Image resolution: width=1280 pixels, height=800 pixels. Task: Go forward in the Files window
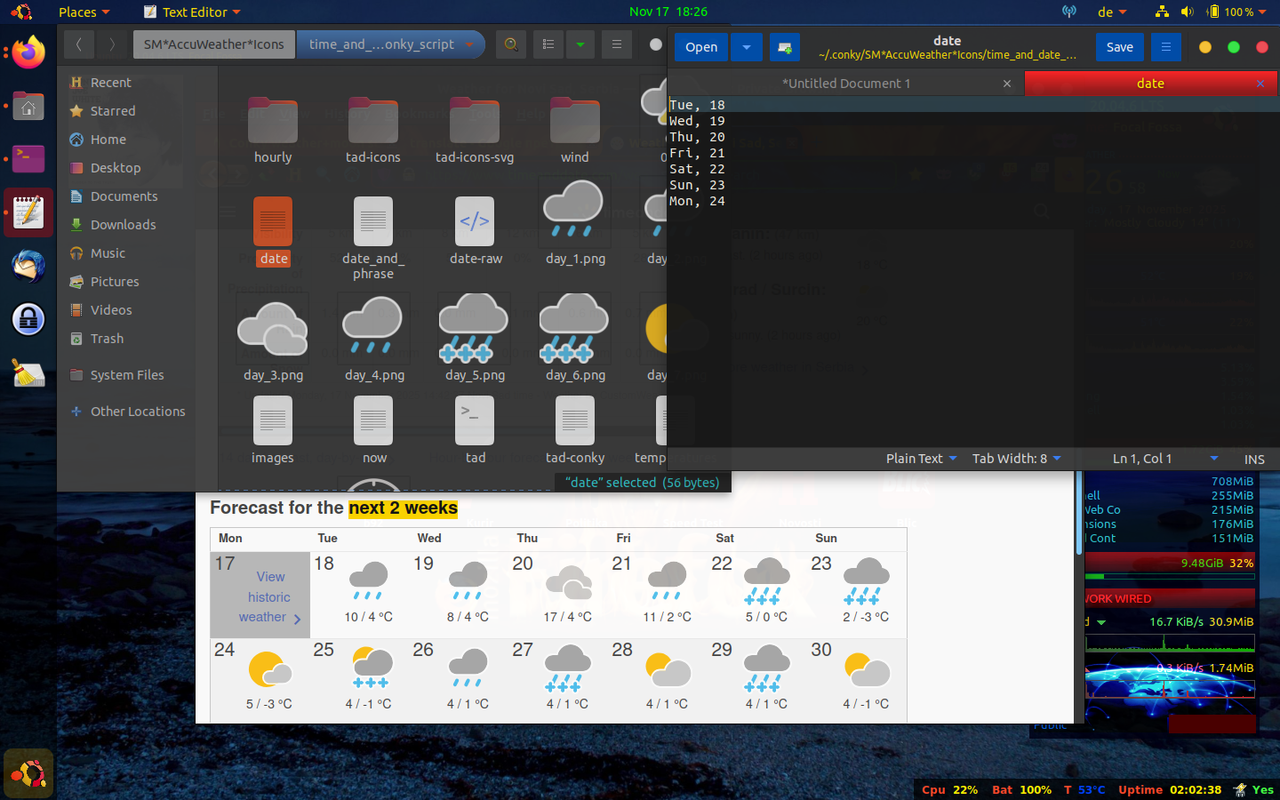coord(112,44)
